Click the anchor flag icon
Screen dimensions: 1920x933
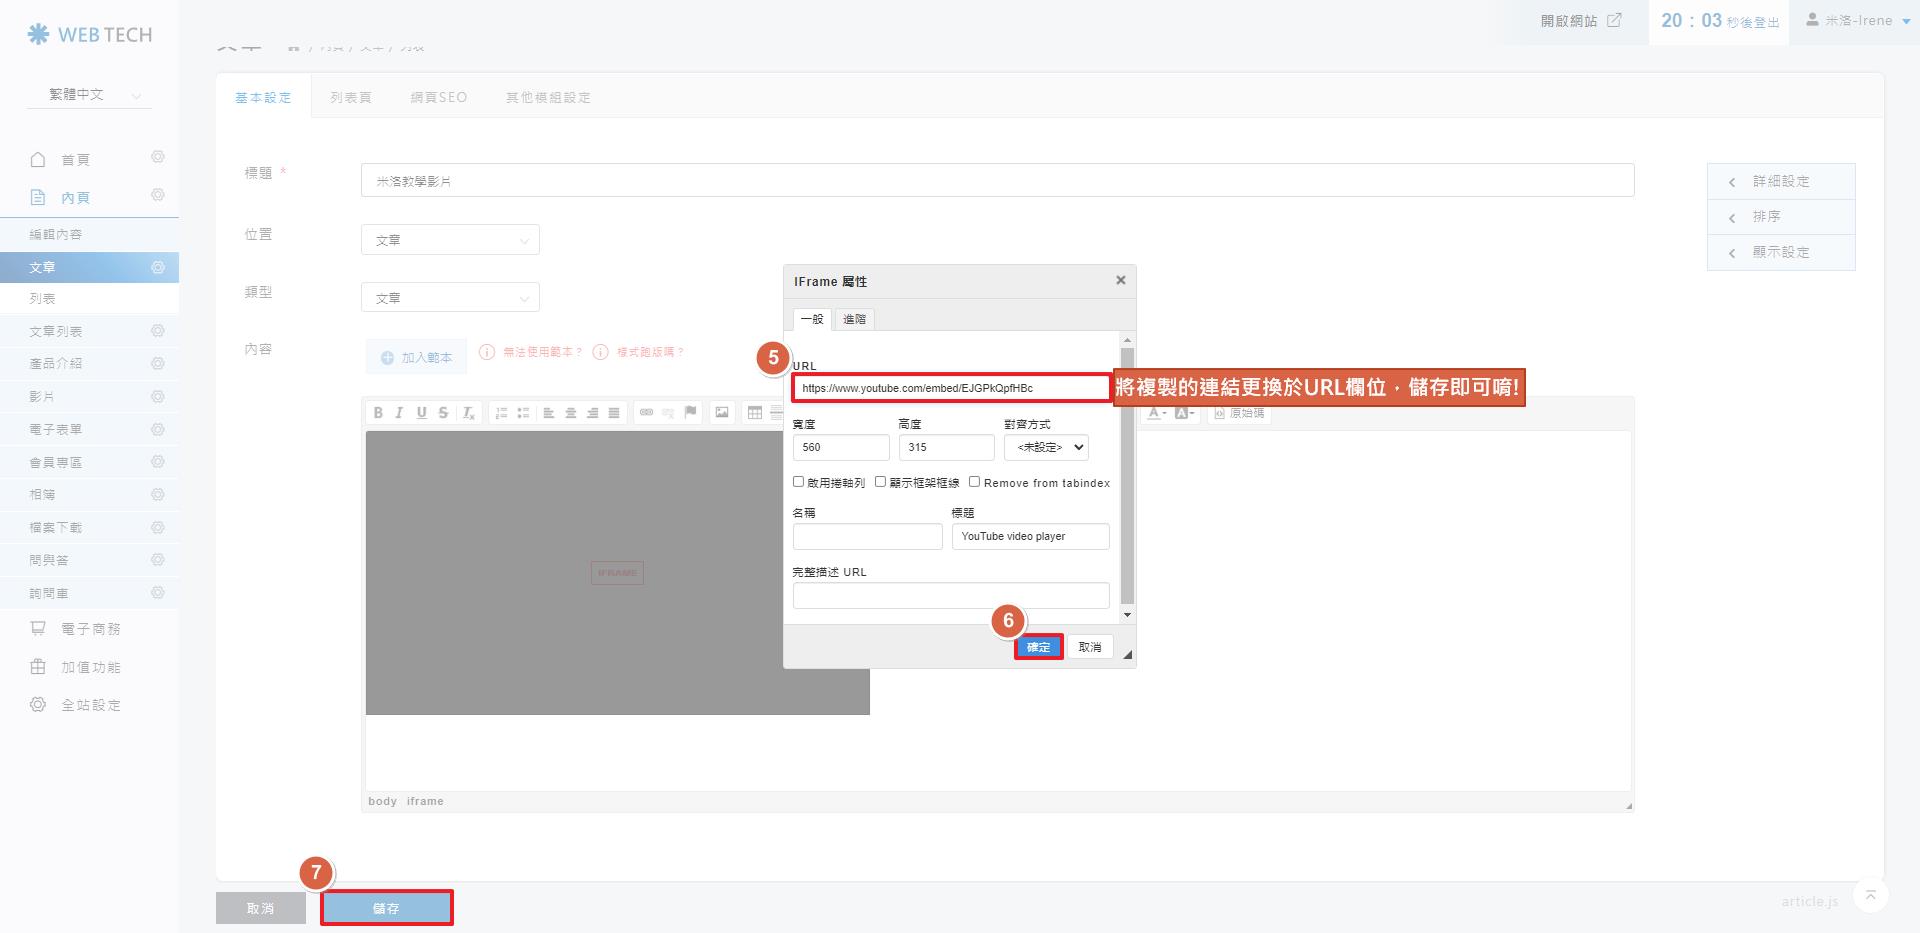[690, 413]
